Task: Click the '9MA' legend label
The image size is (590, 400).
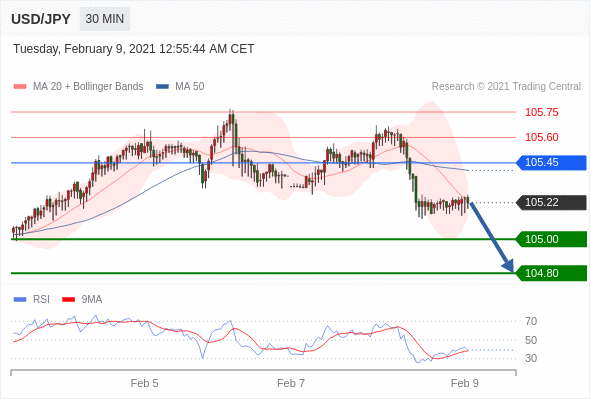Action: click(x=92, y=300)
